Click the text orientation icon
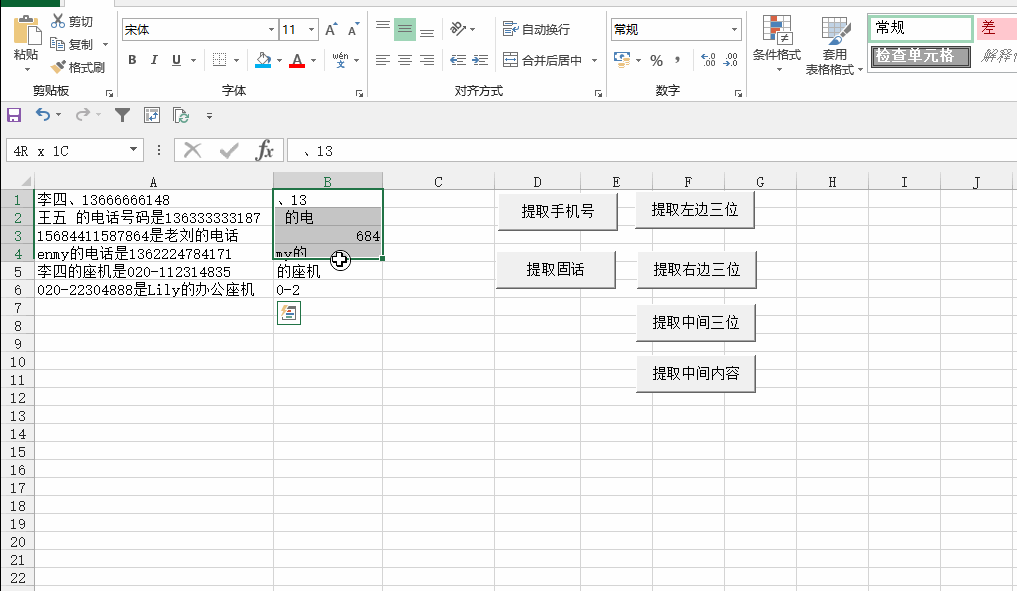The height and width of the screenshot is (591, 1017). (x=458, y=29)
